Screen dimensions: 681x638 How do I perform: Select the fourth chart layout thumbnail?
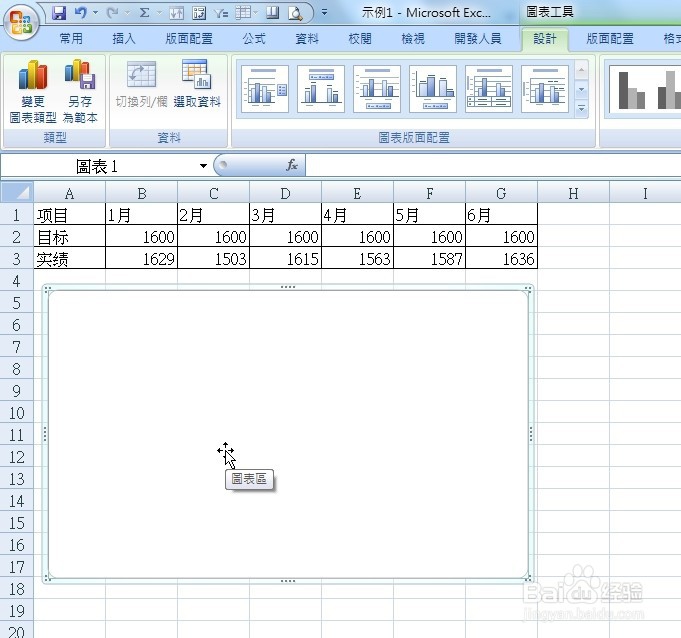[433, 89]
